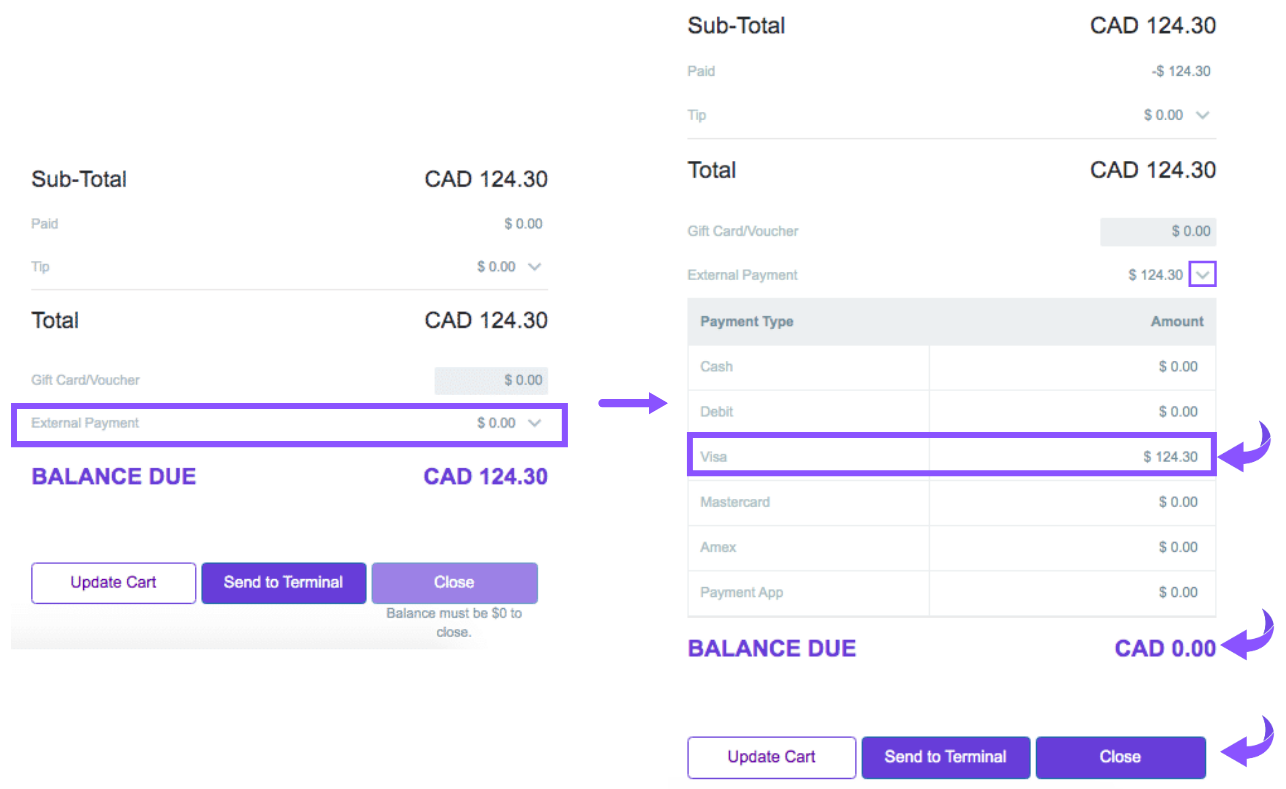
Task: Close the paid order on right
Action: [1120, 757]
